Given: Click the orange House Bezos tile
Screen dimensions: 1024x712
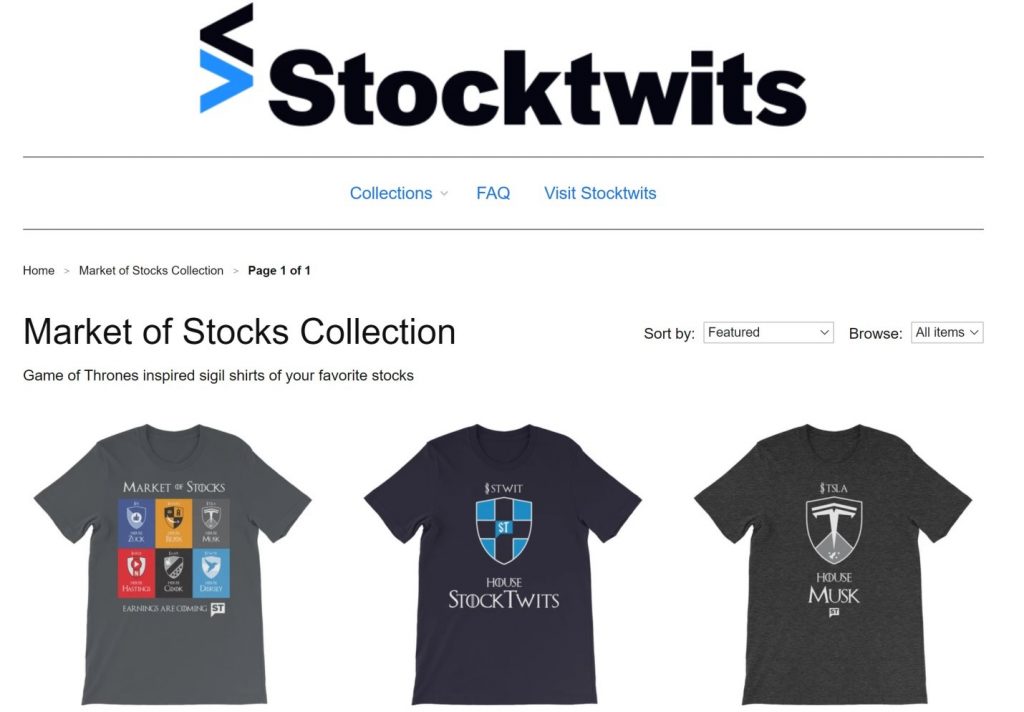Looking at the screenshot, I should (174, 523).
